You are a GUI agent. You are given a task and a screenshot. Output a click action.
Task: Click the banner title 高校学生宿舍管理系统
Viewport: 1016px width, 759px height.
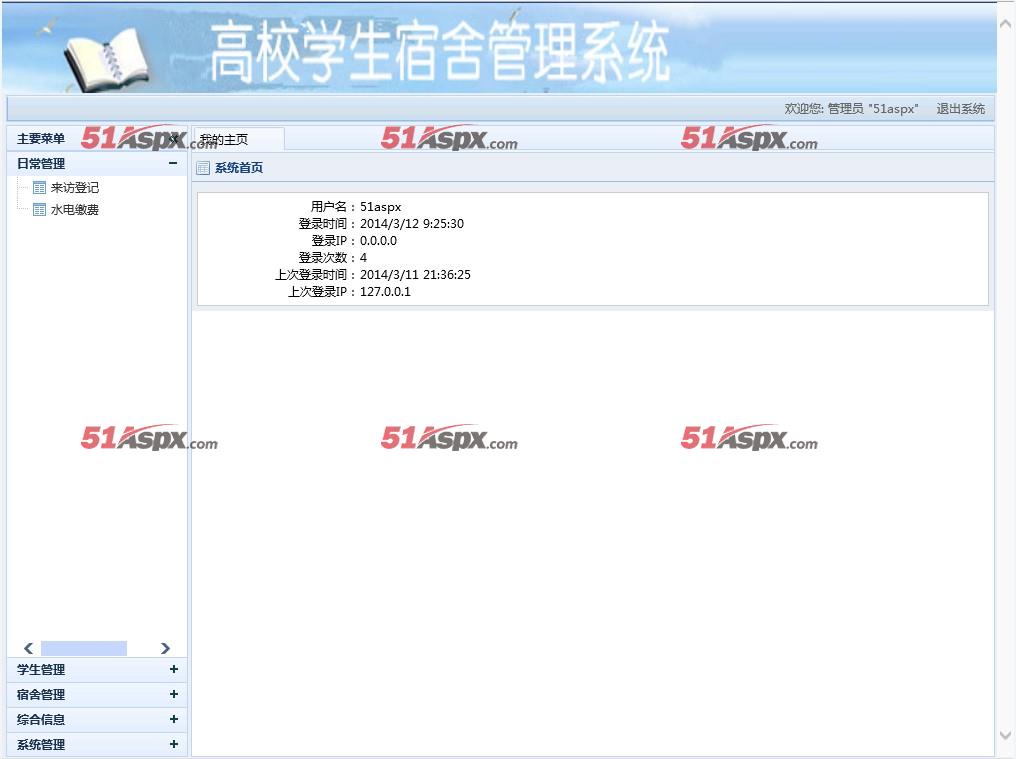tap(439, 52)
